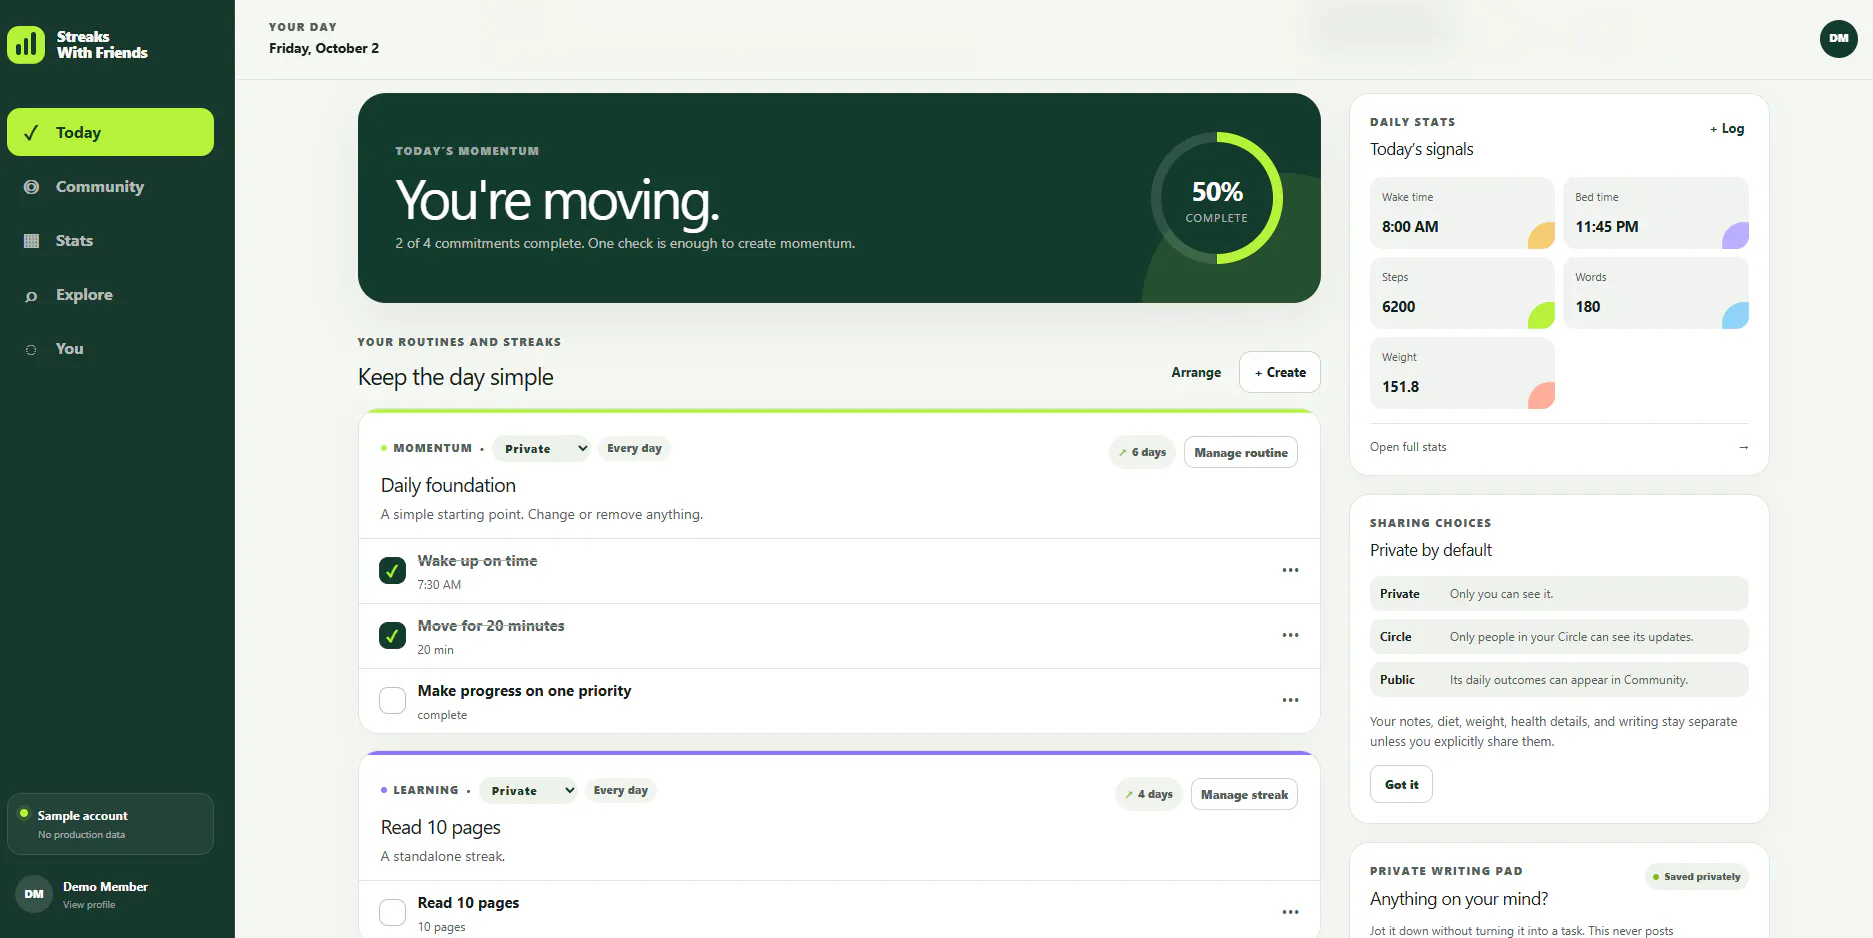The width and height of the screenshot is (1873, 938).
Task: Open the Steps 6200 stat card
Action: point(1462,293)
